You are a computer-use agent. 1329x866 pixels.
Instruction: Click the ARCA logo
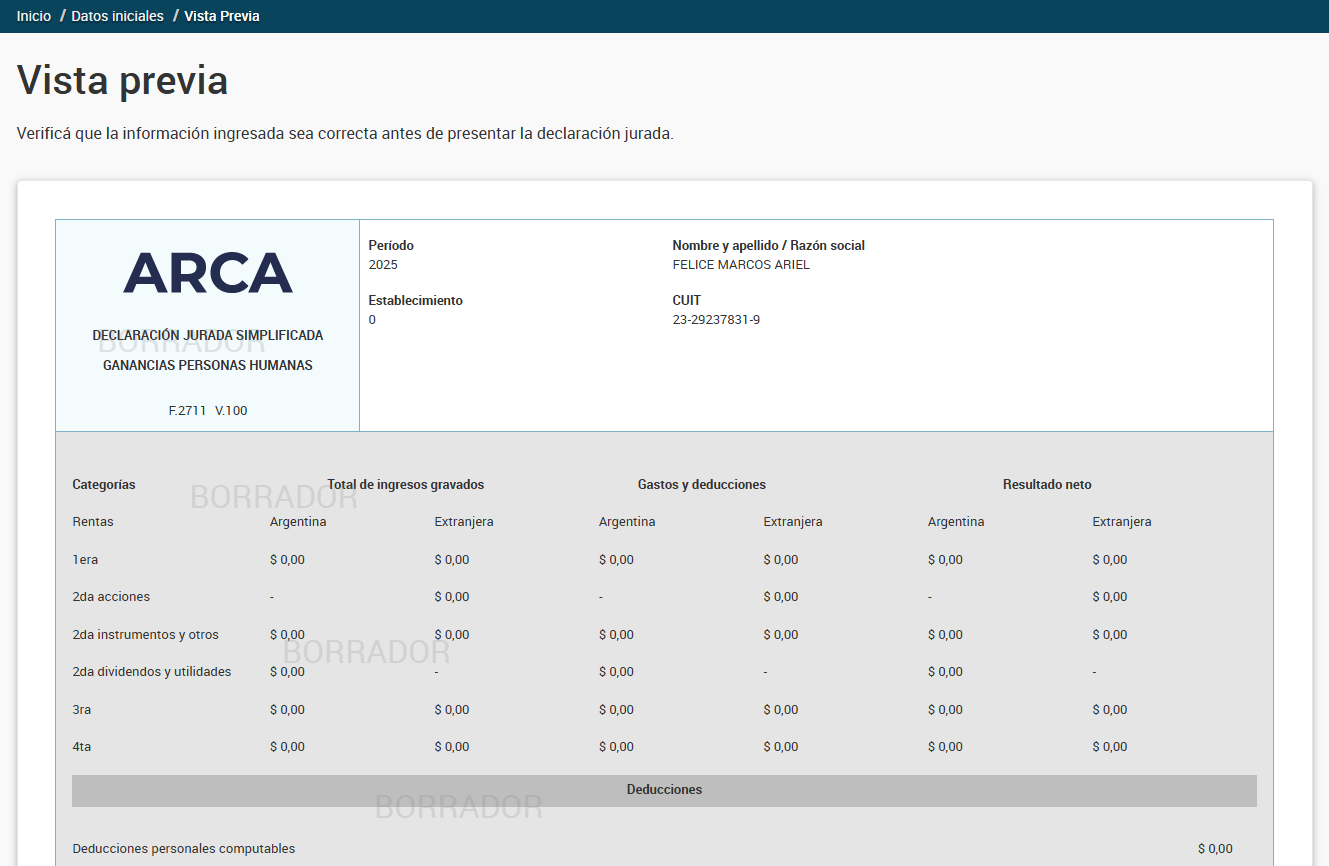click(208, 273)
